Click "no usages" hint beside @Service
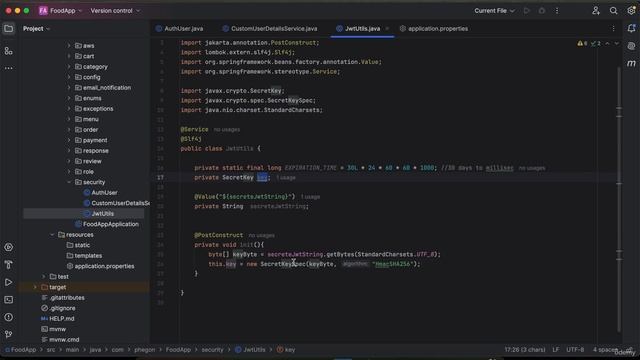The image size is (640, 360). pyautogui.click(x=227, y=130)
